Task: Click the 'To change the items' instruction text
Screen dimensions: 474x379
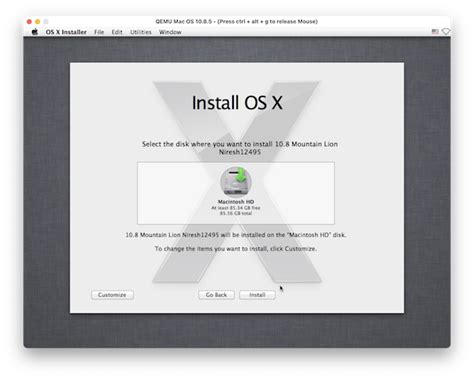Action: point(236,249)
